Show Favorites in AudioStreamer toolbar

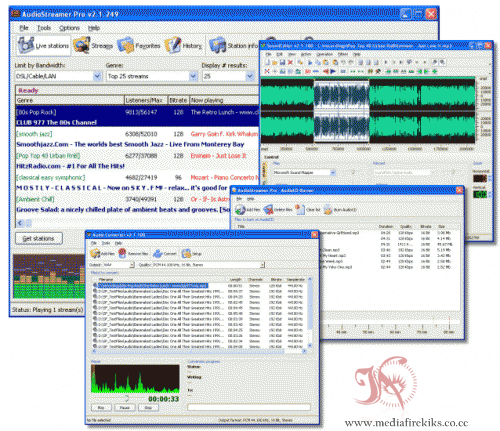[x=138, y=45]
